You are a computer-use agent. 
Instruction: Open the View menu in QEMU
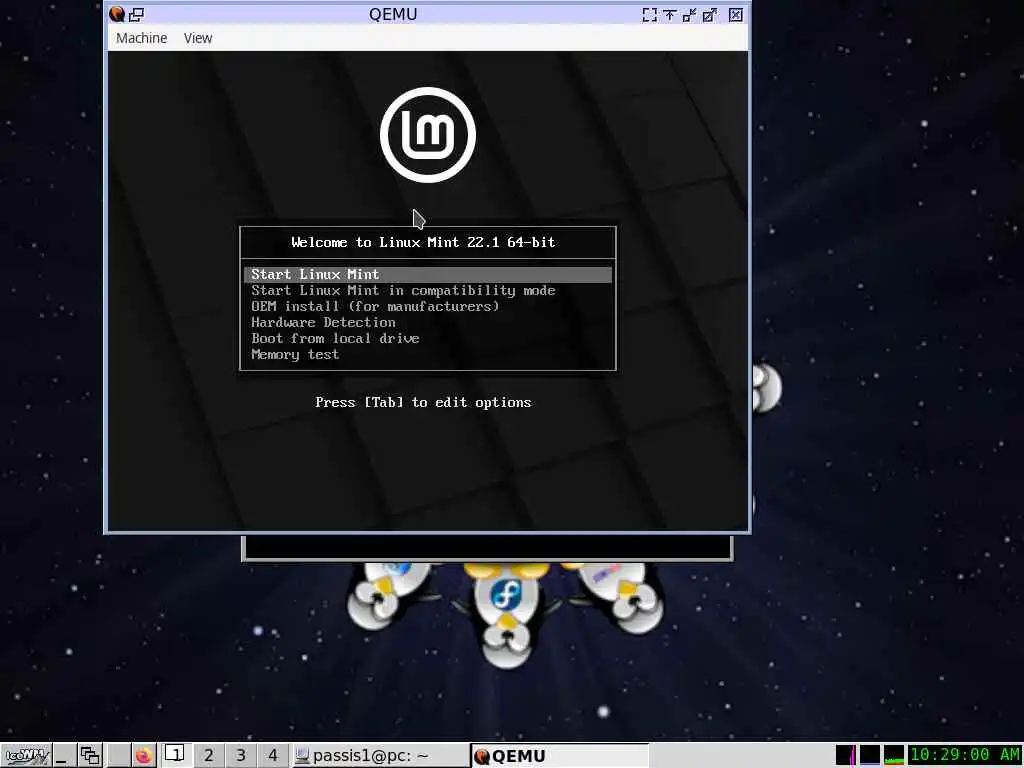tap(198, 38)
